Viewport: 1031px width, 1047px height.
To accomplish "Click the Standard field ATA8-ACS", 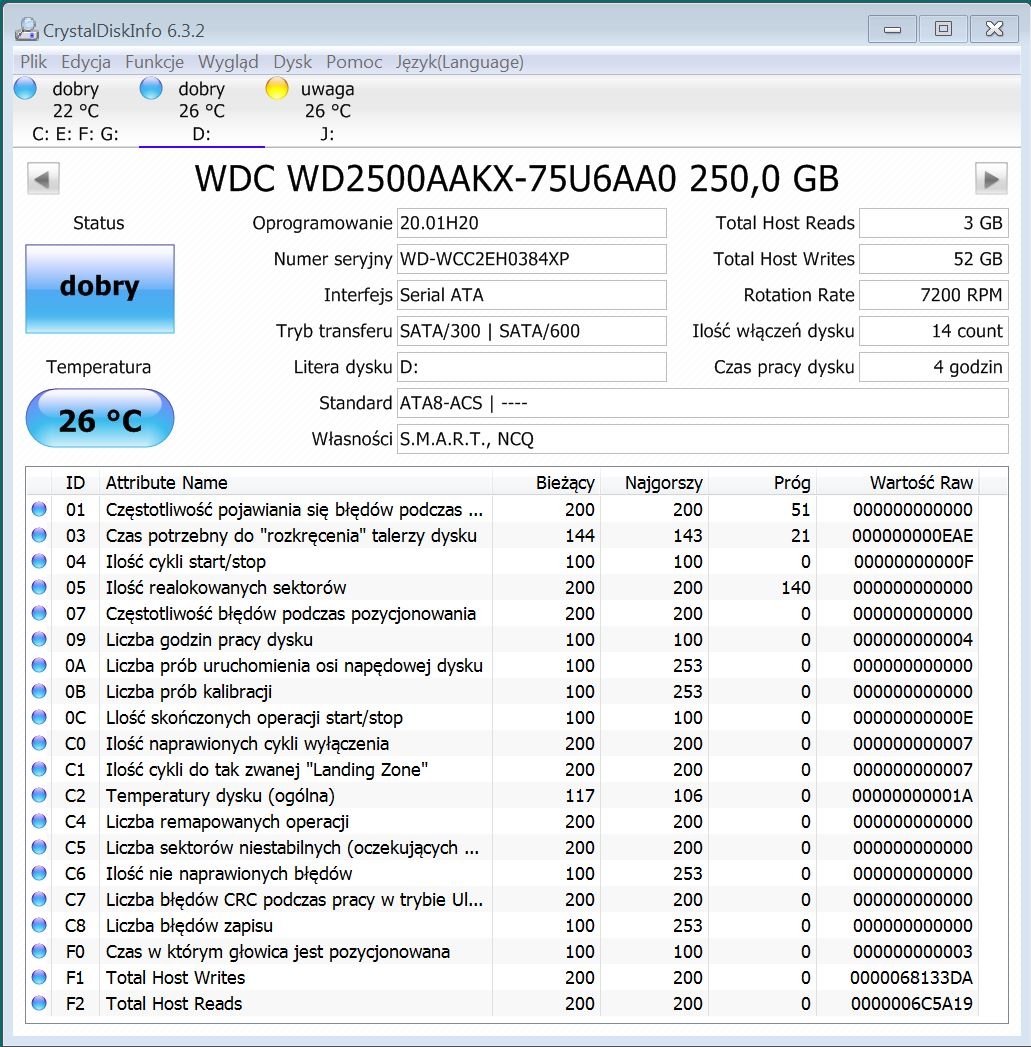I will pyautogui.click(x=702, y=403).
